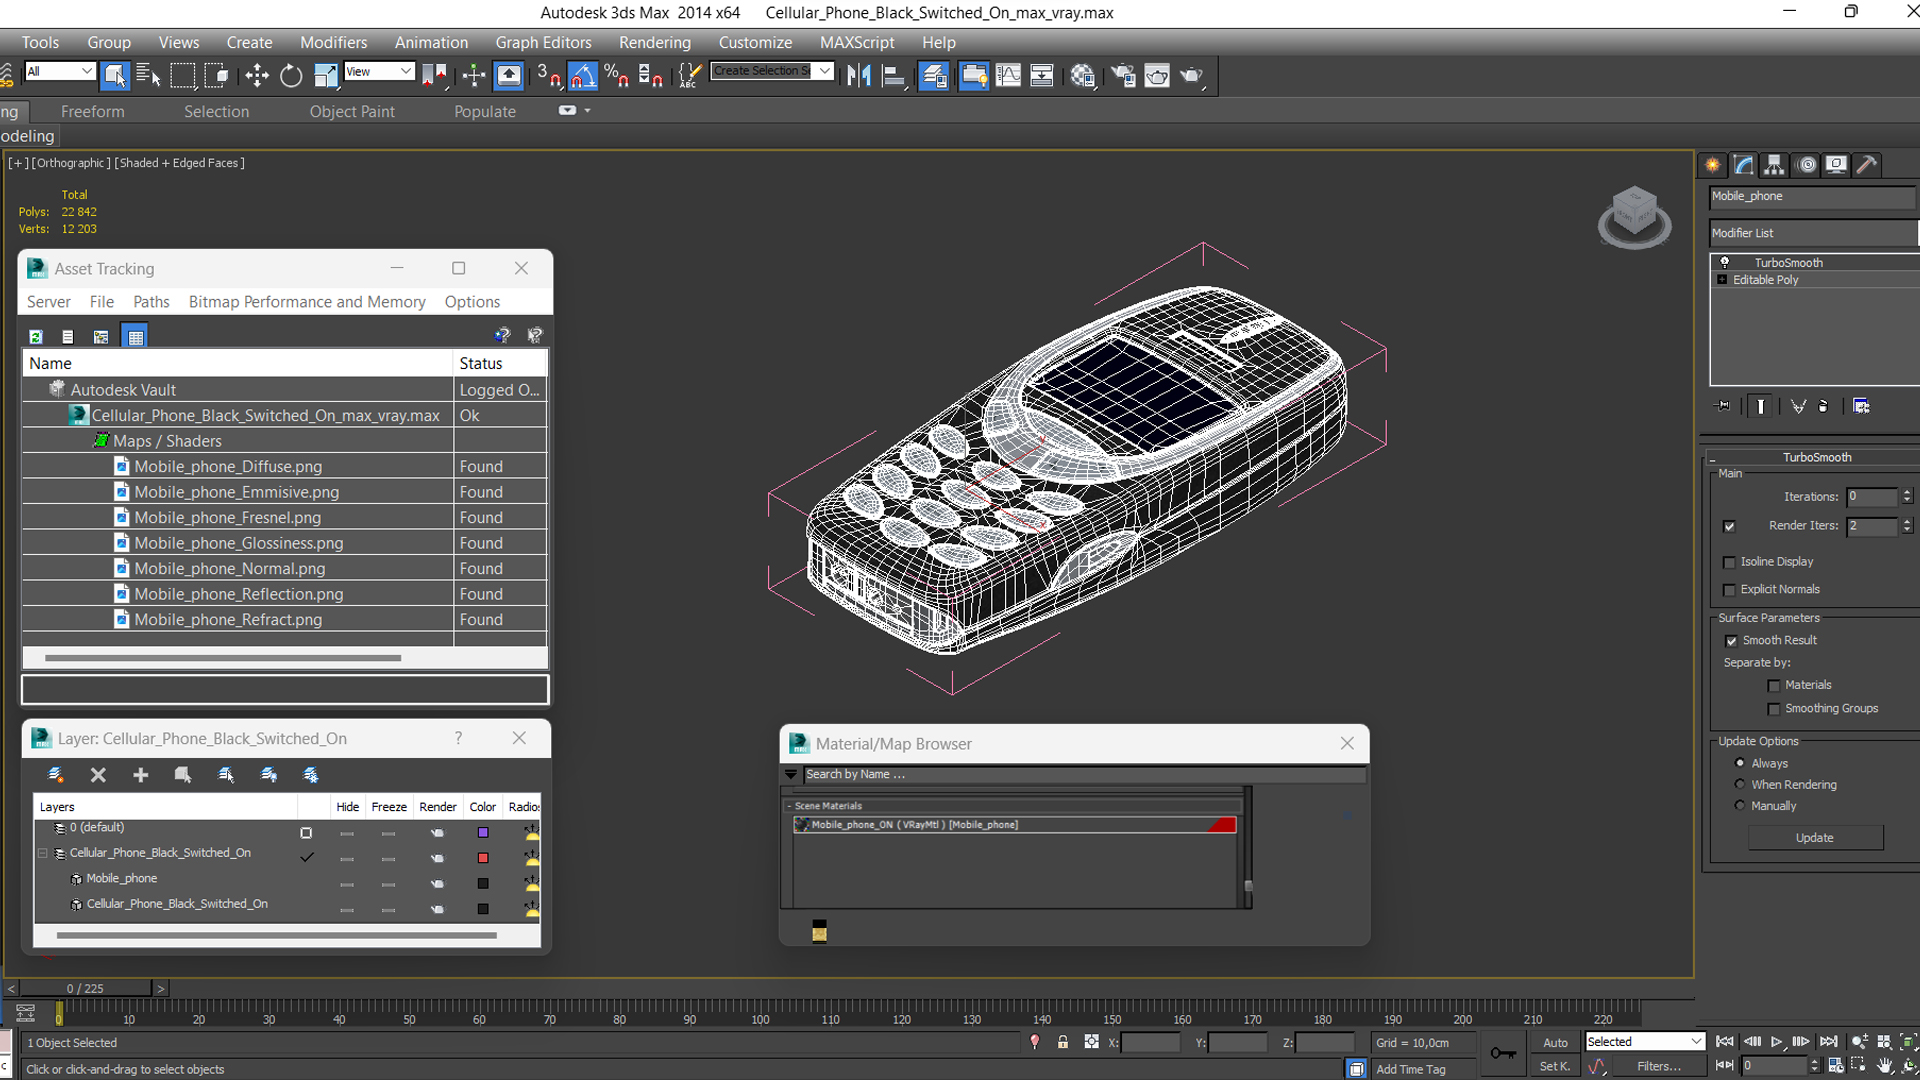This screenshot has width=1920, height=1080.
Task: Open the Curve Editor from toolbar
Action: coord(1008,76)
